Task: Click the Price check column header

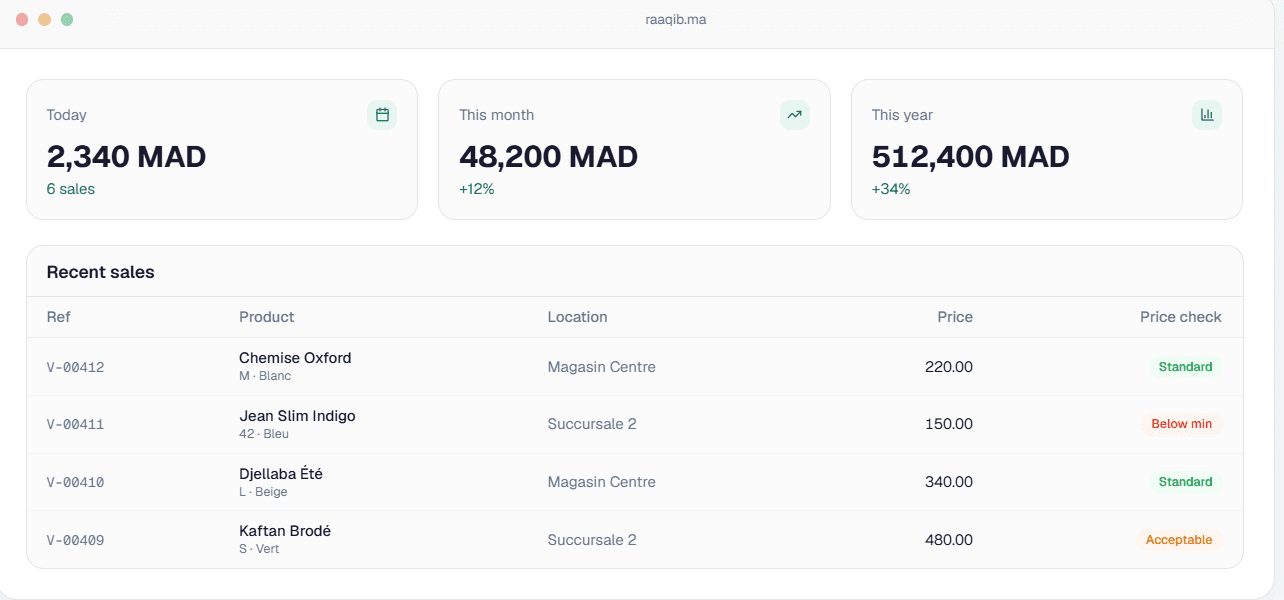Action: (1181, 317)
